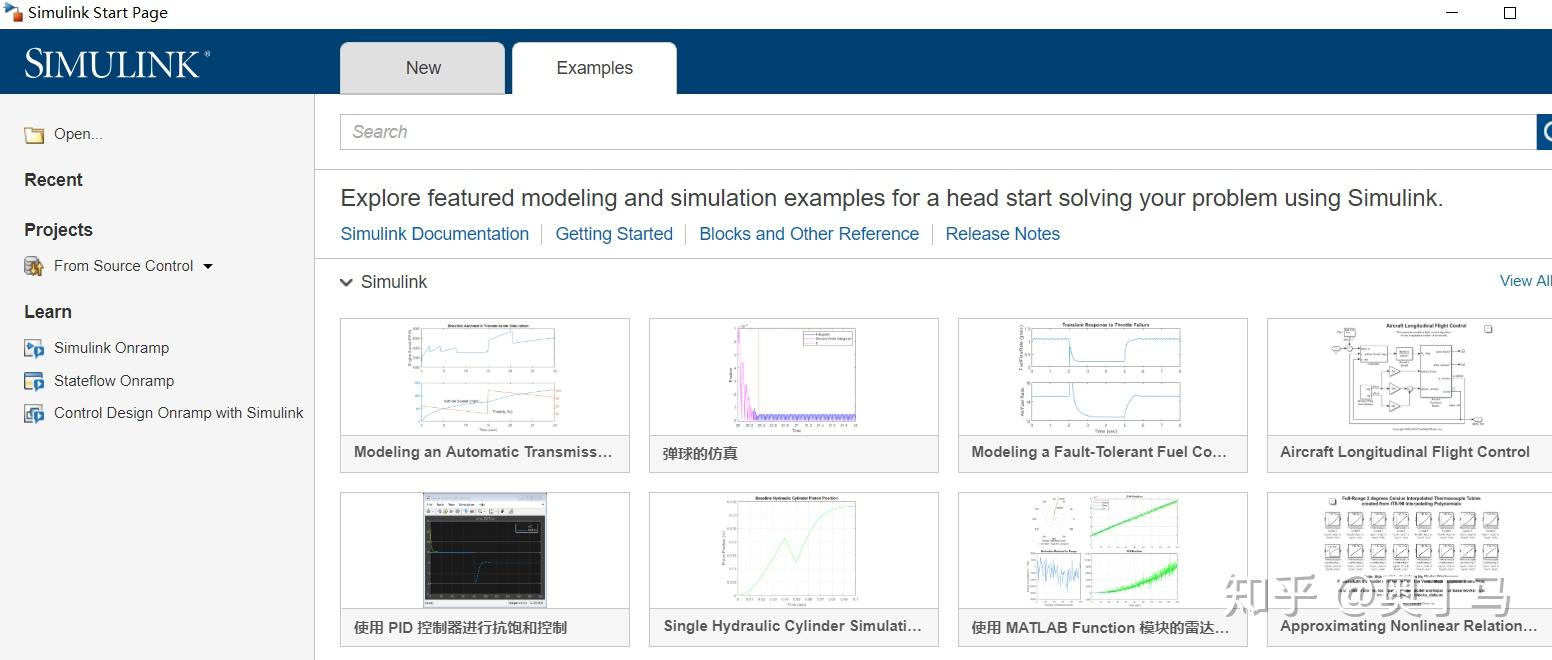Viewport: 1552px width, 660px height.
Task: Click the Getting Started link
Action: coord(614,233)
